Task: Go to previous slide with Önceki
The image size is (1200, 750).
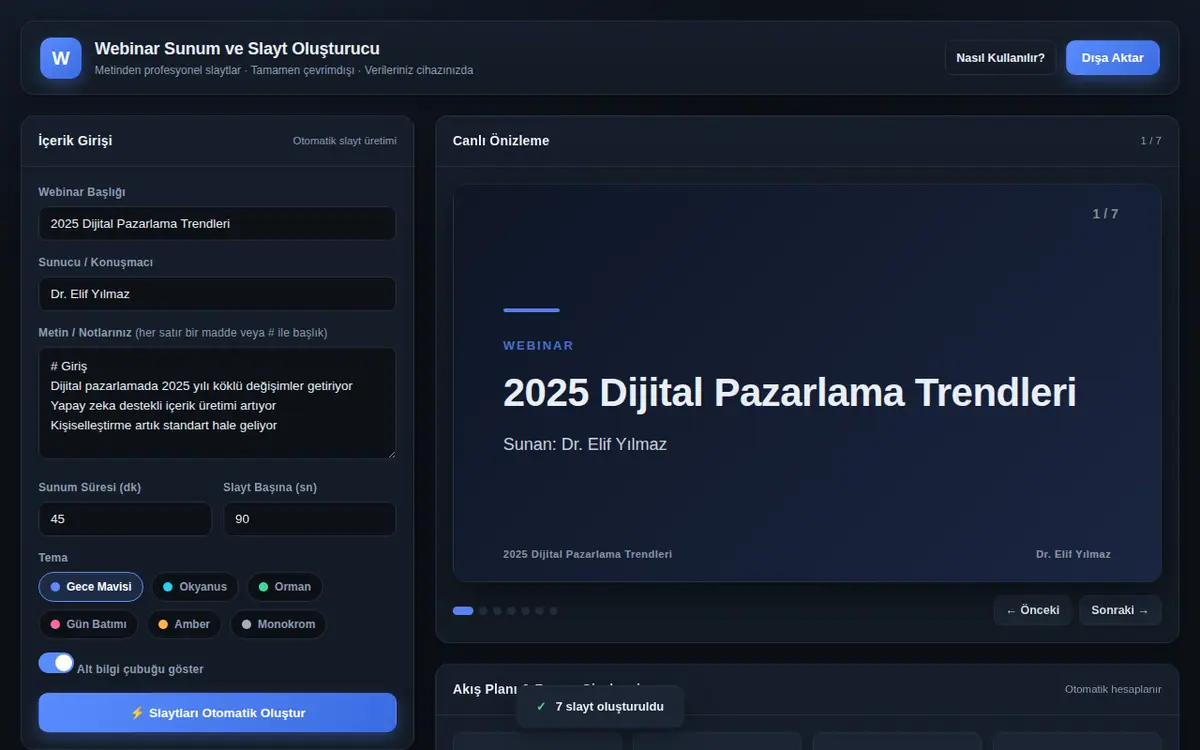Action: [1033, 611]
